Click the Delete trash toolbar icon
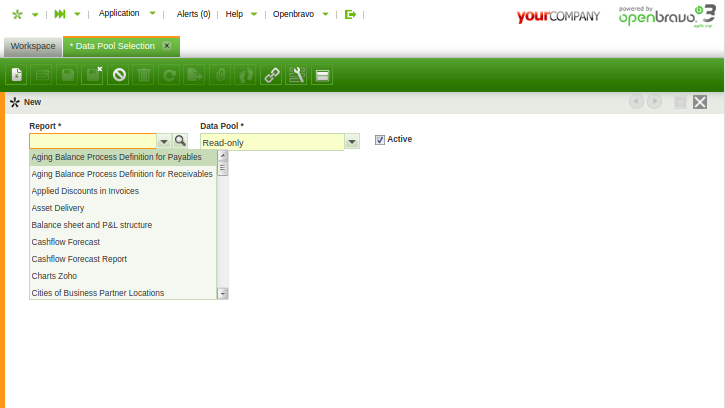The height and width of the screenshot is (408, 725). point(144,75)
